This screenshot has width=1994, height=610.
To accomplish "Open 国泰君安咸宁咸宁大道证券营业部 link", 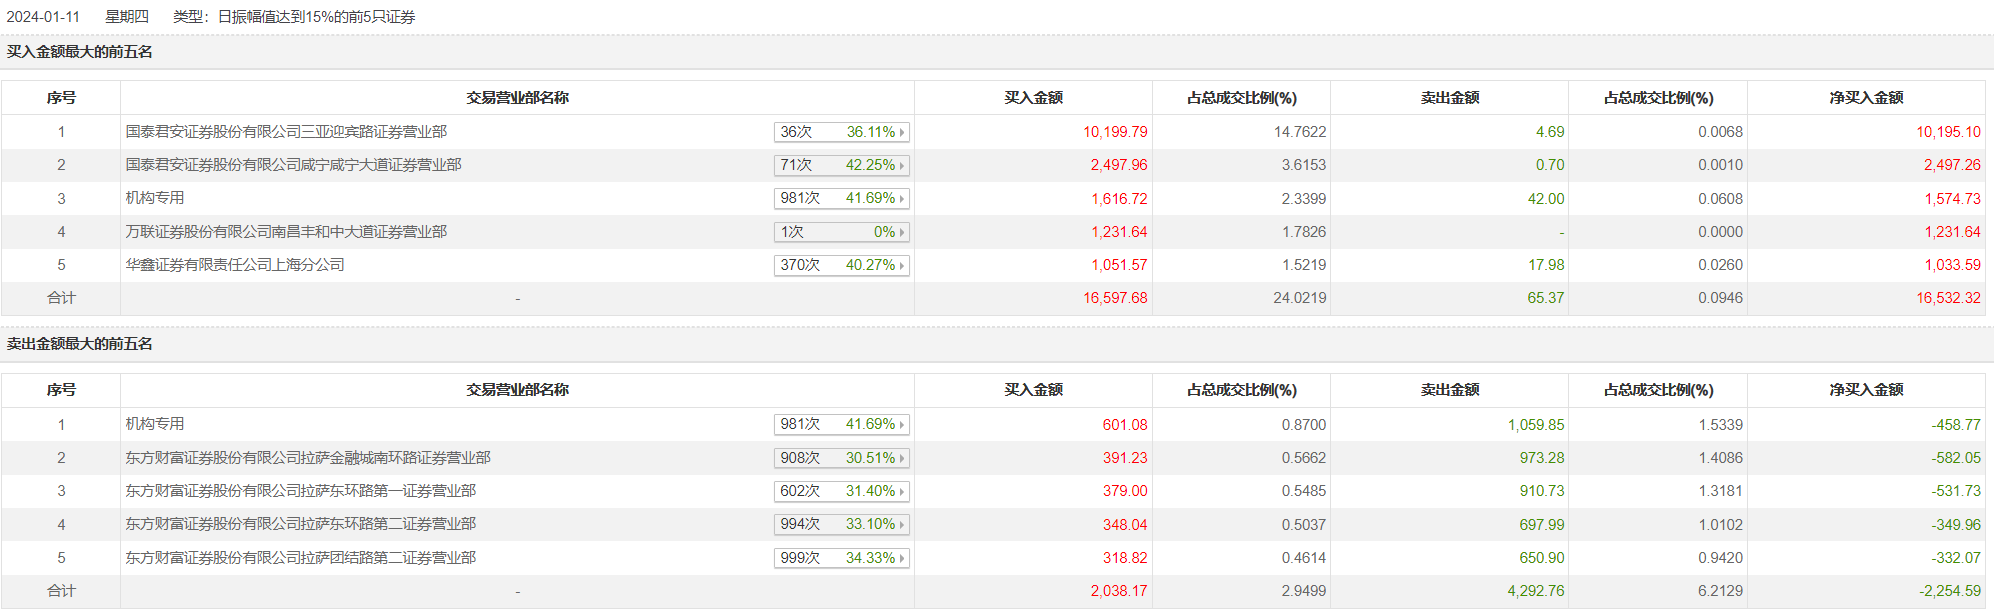I will pos(293,165).
